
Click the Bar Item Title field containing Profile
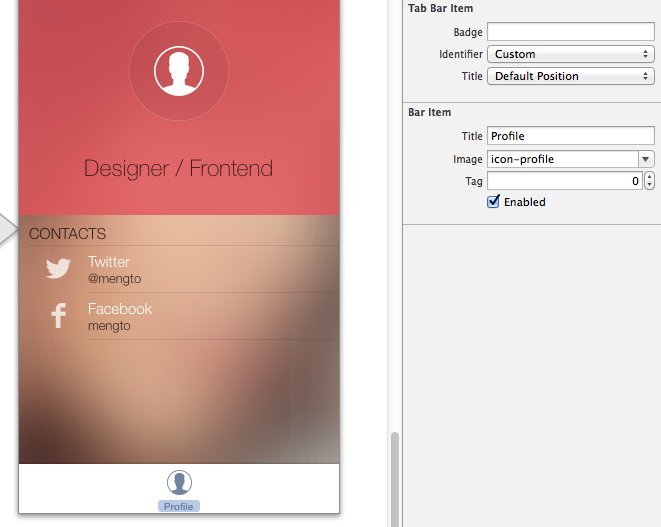pos(570,136)
